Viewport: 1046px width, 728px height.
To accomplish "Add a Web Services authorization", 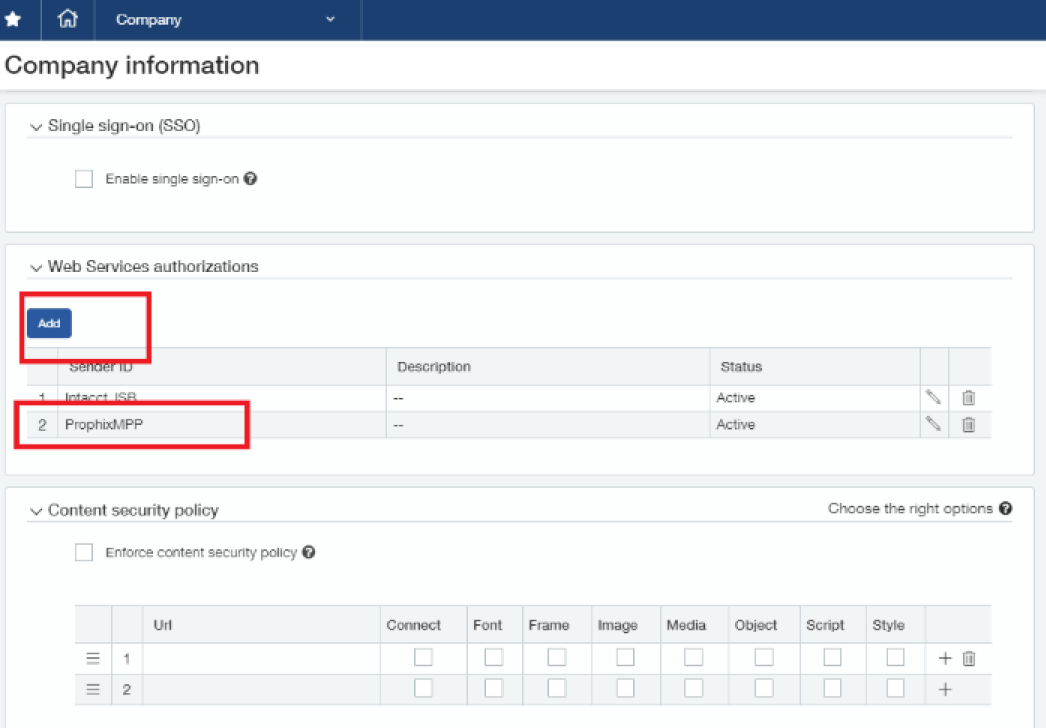I will pos(49,323).
